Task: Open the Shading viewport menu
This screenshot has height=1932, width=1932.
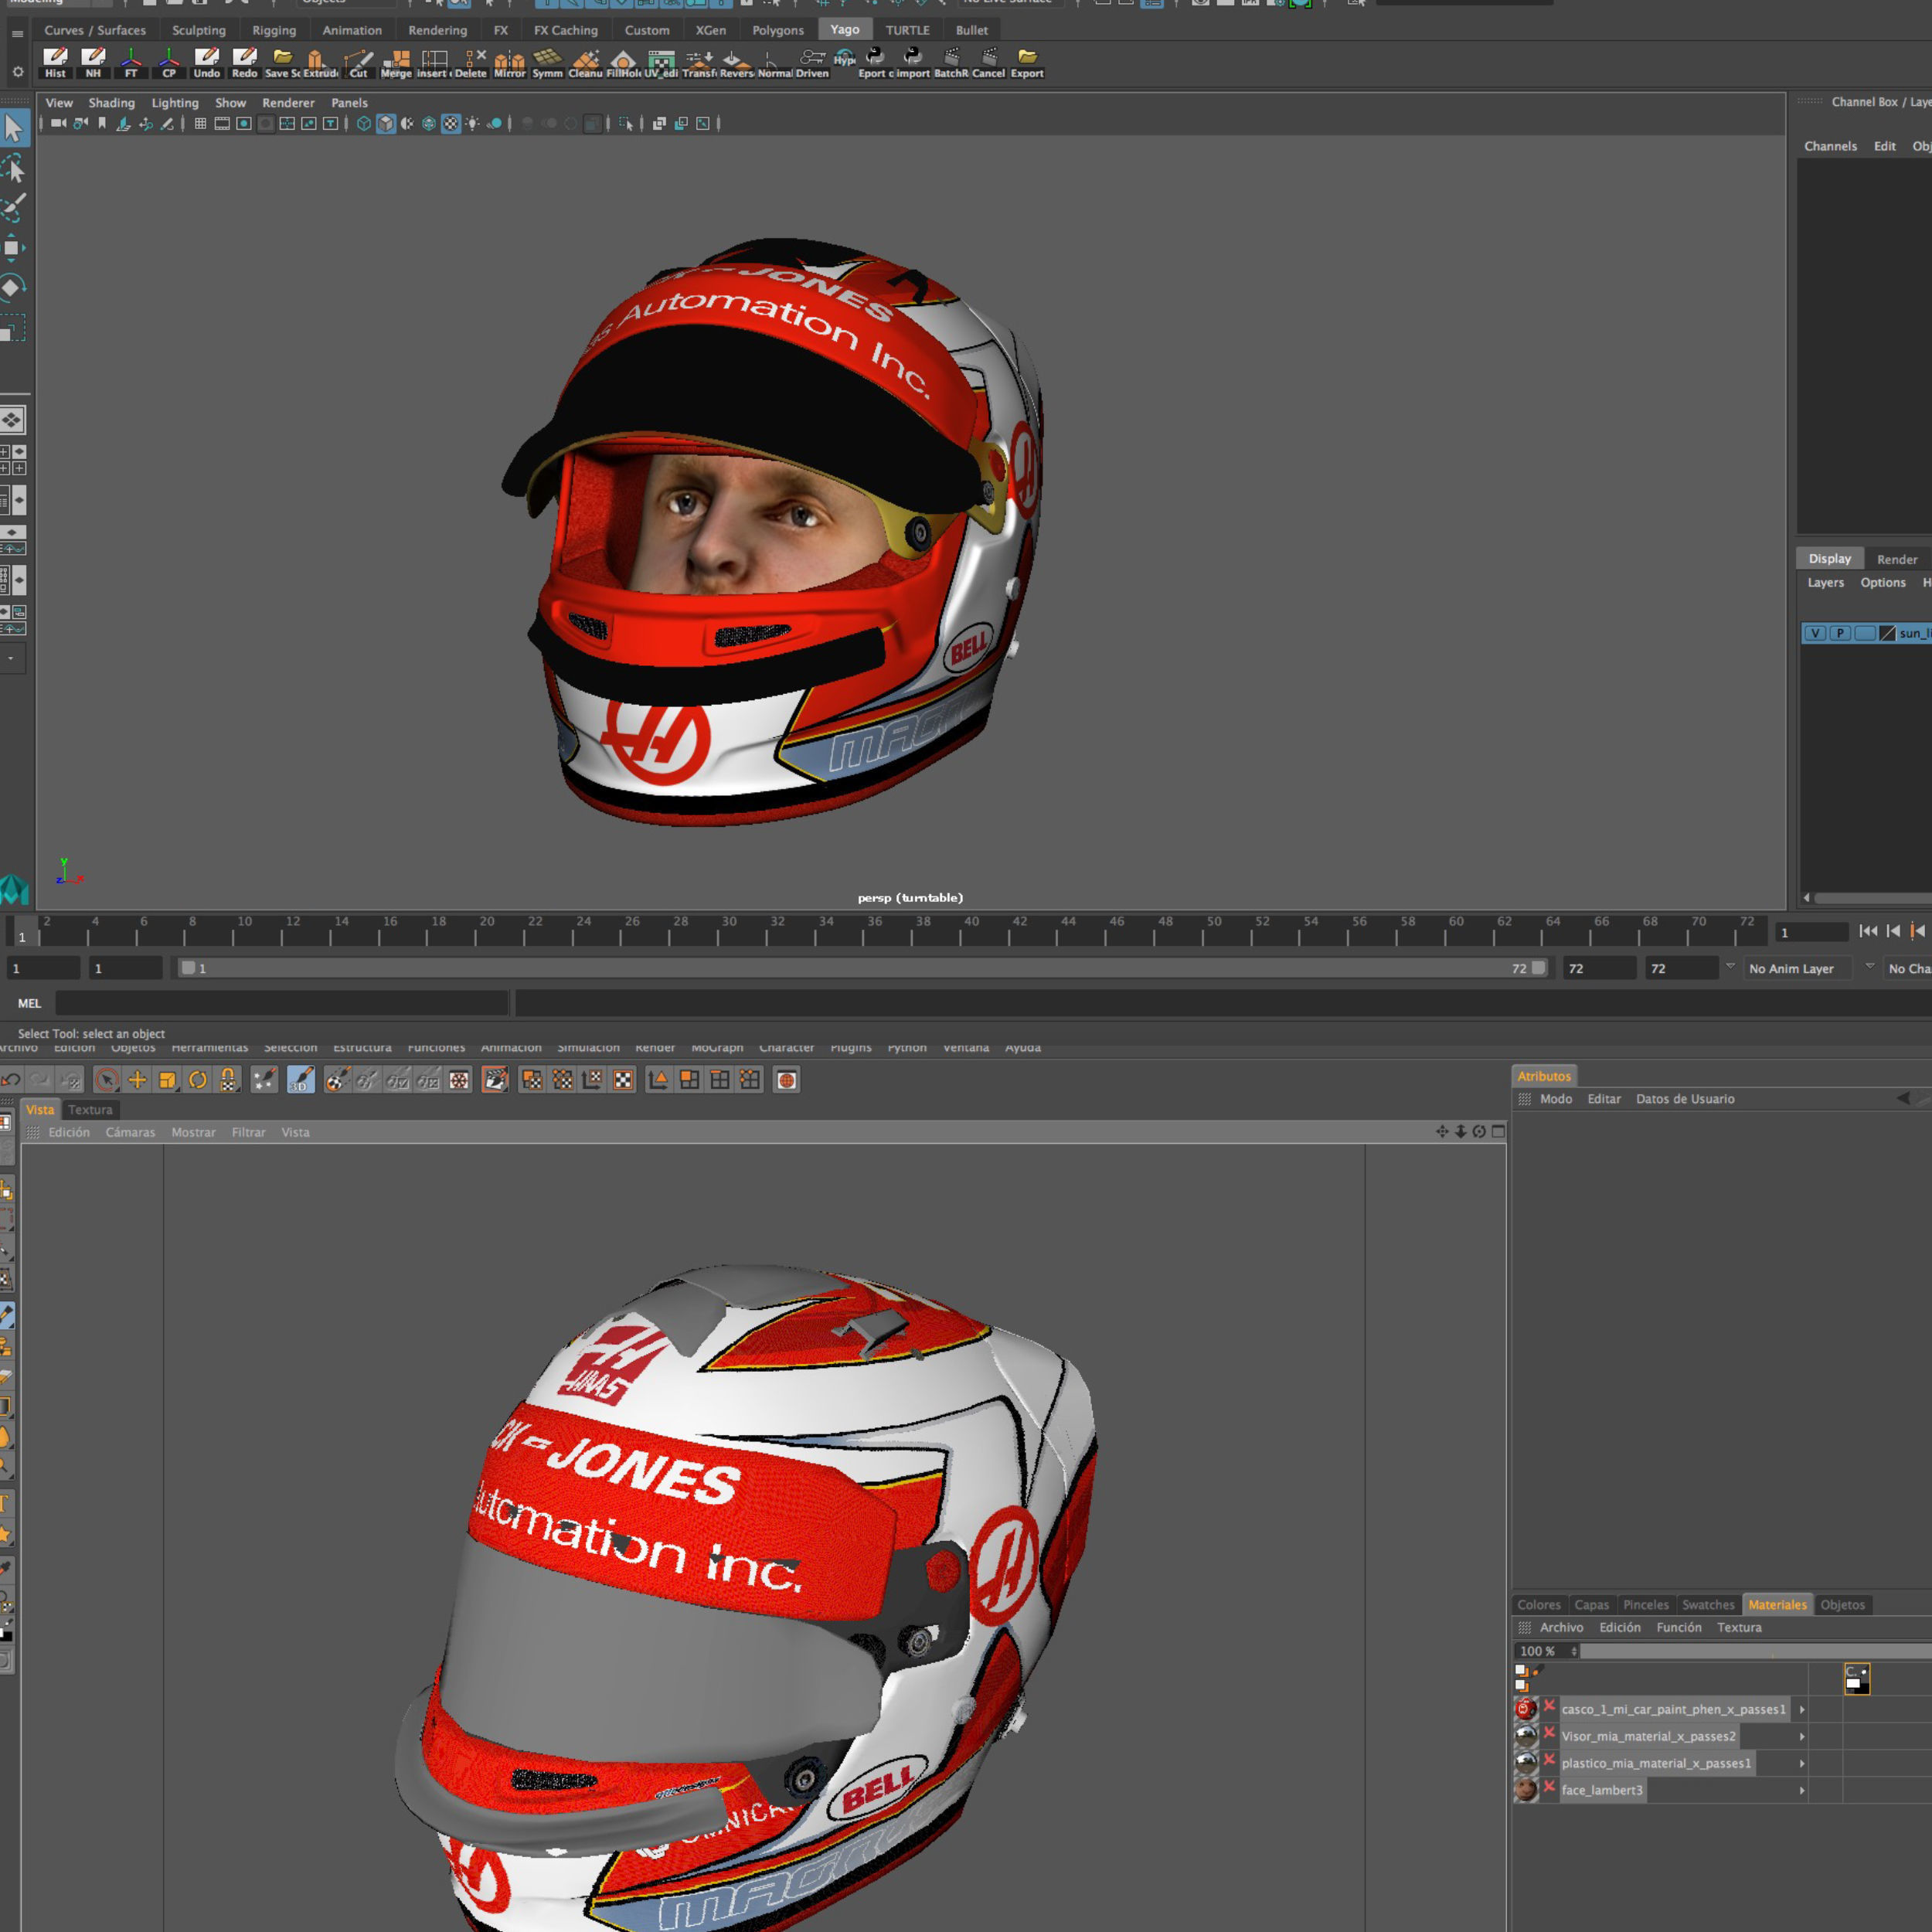Action: (111, 103)
